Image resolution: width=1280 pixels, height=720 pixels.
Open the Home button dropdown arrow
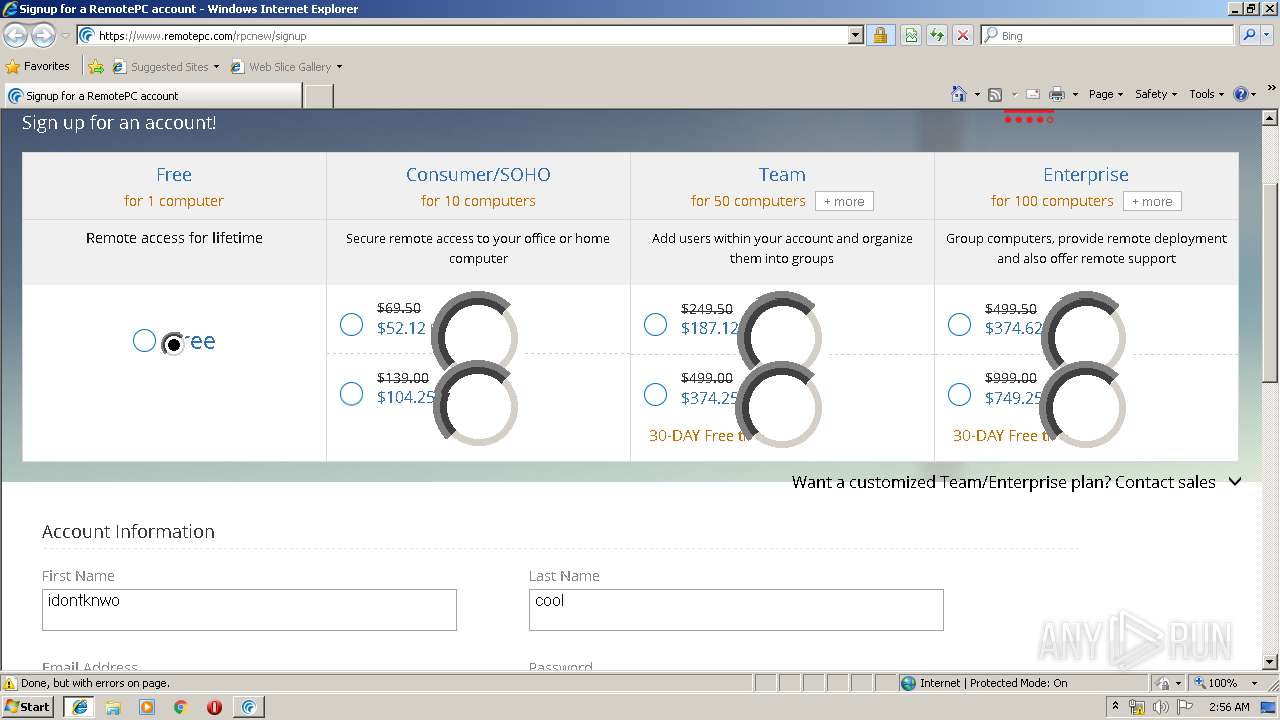point(977,95)
